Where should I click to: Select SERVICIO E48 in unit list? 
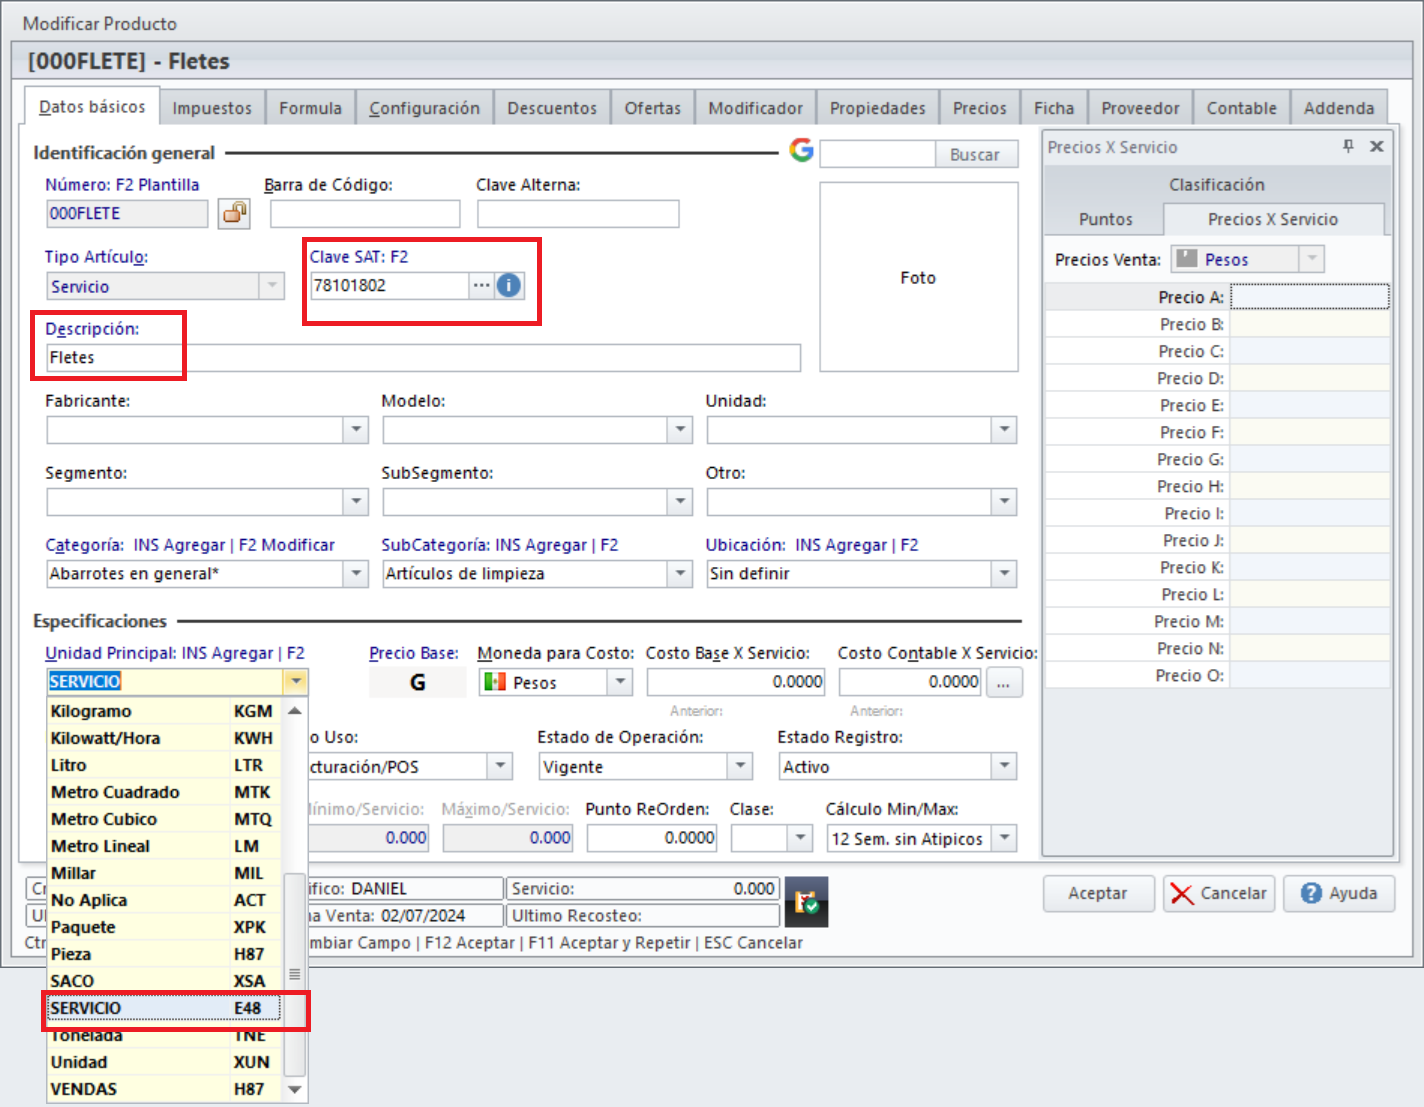pos(164,1008)
